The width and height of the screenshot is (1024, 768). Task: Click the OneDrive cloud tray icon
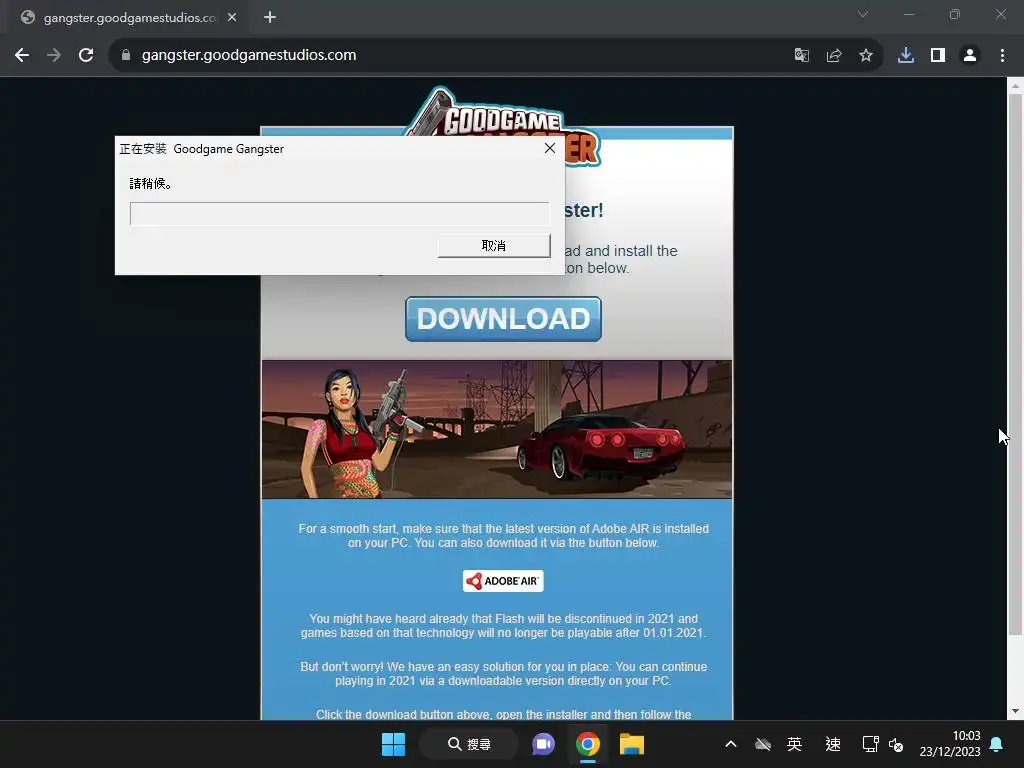coord(762,744)
